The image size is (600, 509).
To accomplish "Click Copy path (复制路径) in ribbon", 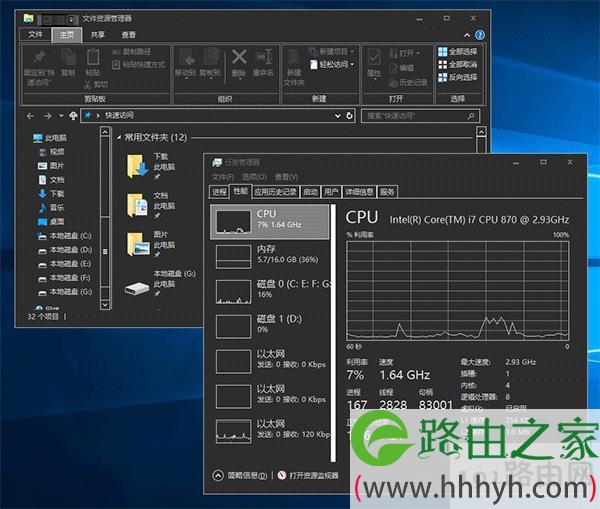I will coord(132,52).
